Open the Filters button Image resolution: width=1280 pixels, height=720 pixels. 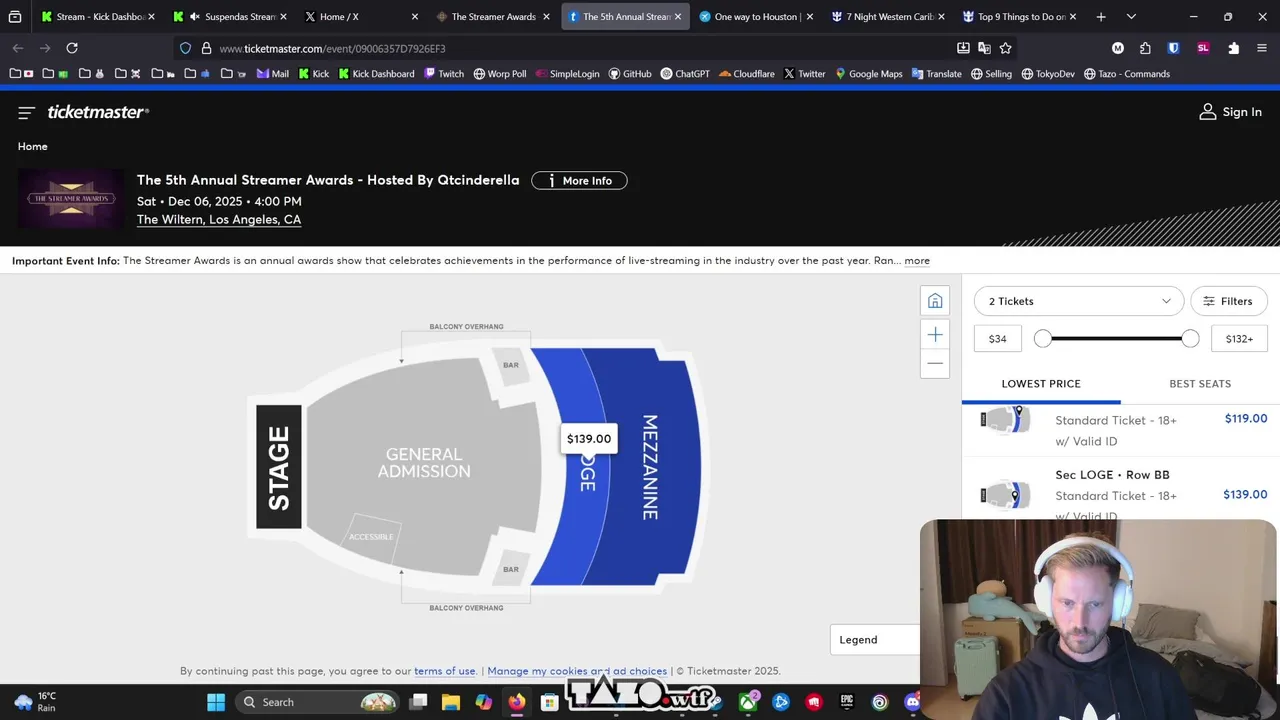tap(1228, 301)
